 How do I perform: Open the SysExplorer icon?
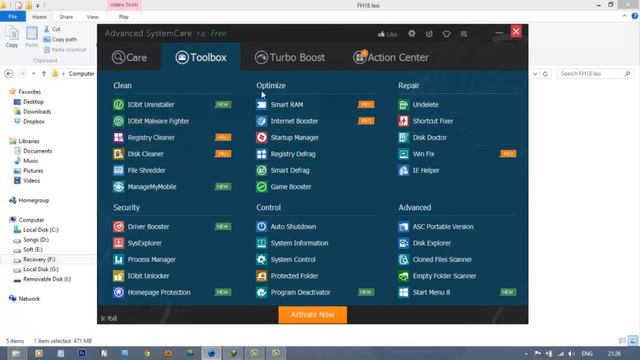coord(118,243)
